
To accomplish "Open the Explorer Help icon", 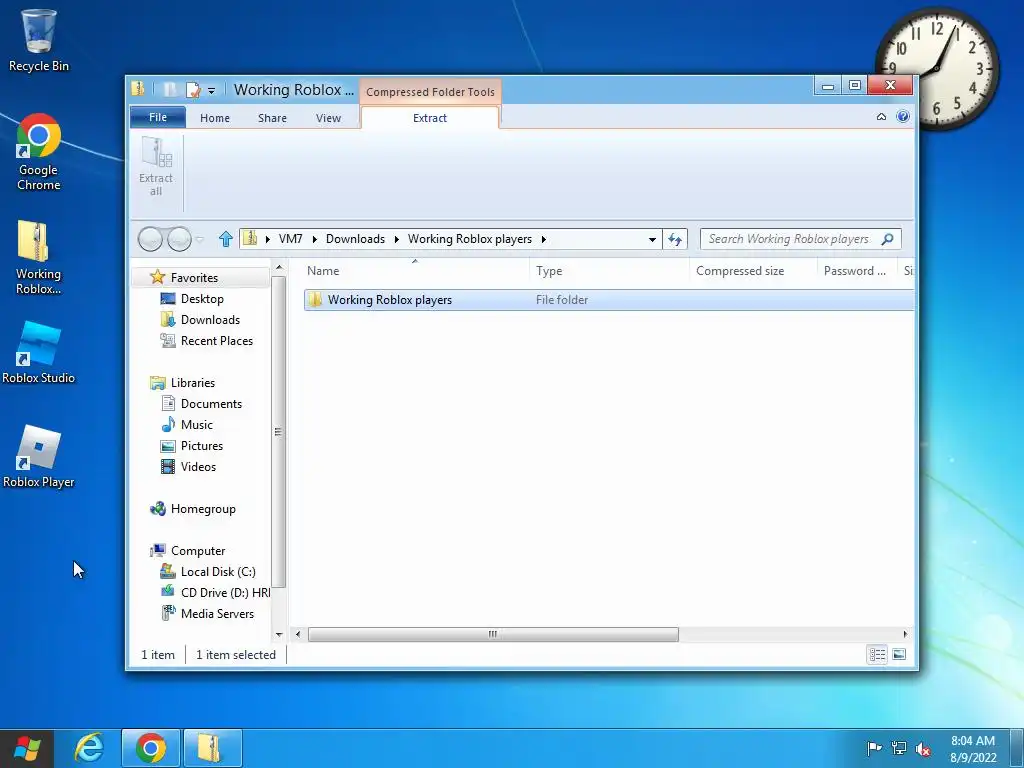I will click(903, 116).
